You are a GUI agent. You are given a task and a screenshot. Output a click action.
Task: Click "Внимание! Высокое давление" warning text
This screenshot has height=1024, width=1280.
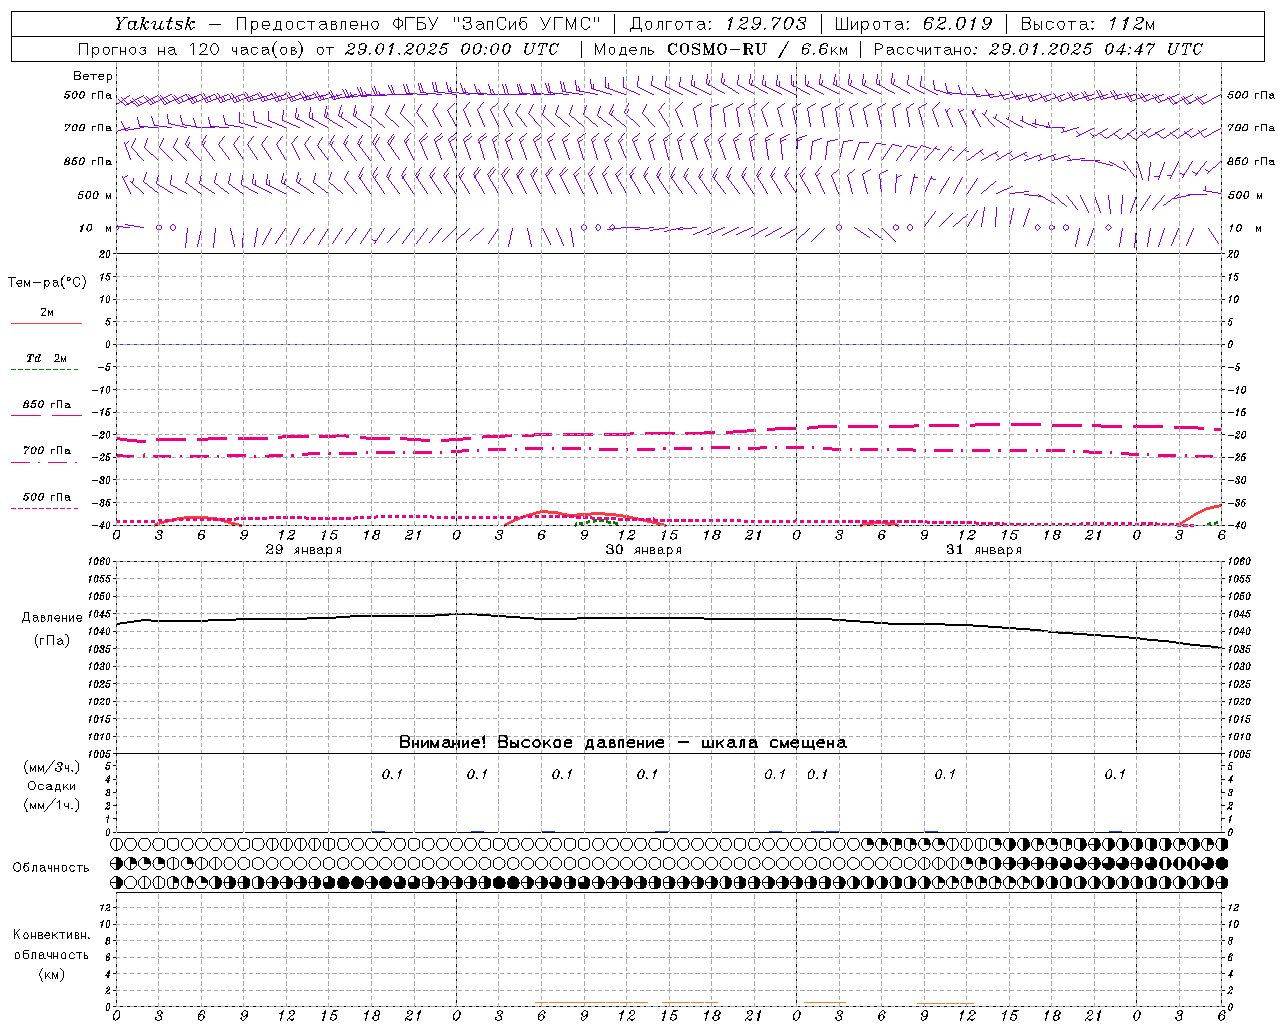click(532, 743)
